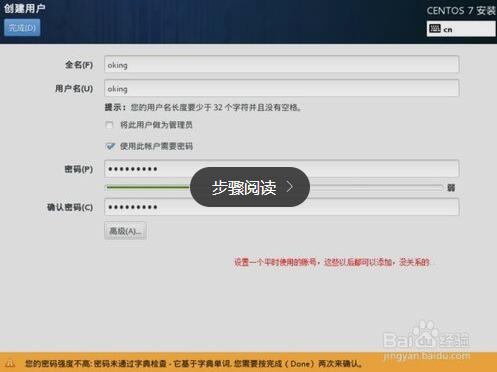Click the 创建用户 page title
This screenshot has height=372, width=497.
pyautogui.click(x=25, y=8)
